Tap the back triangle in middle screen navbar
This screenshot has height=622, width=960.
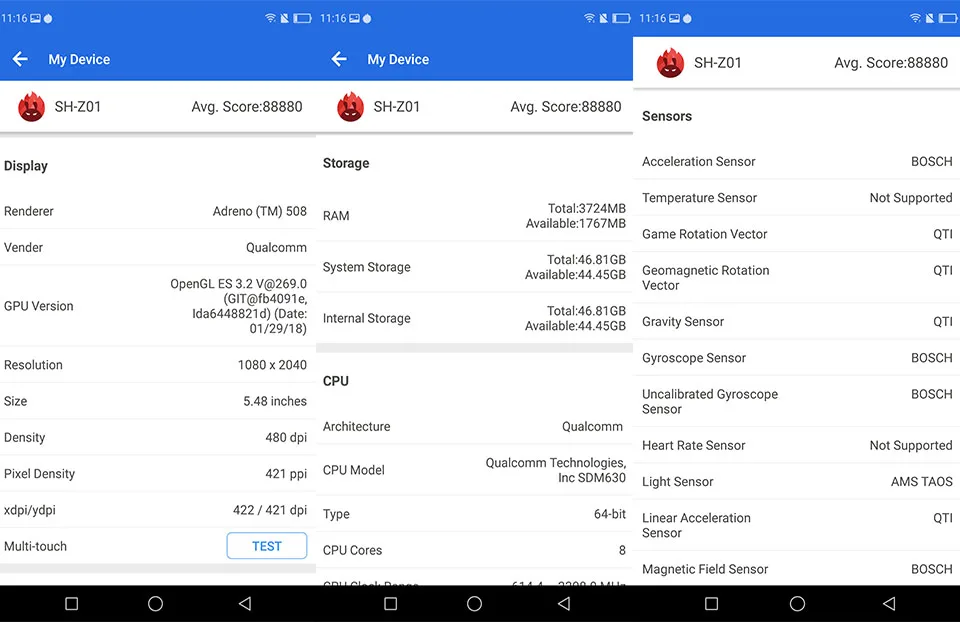(x=564, y=604)
